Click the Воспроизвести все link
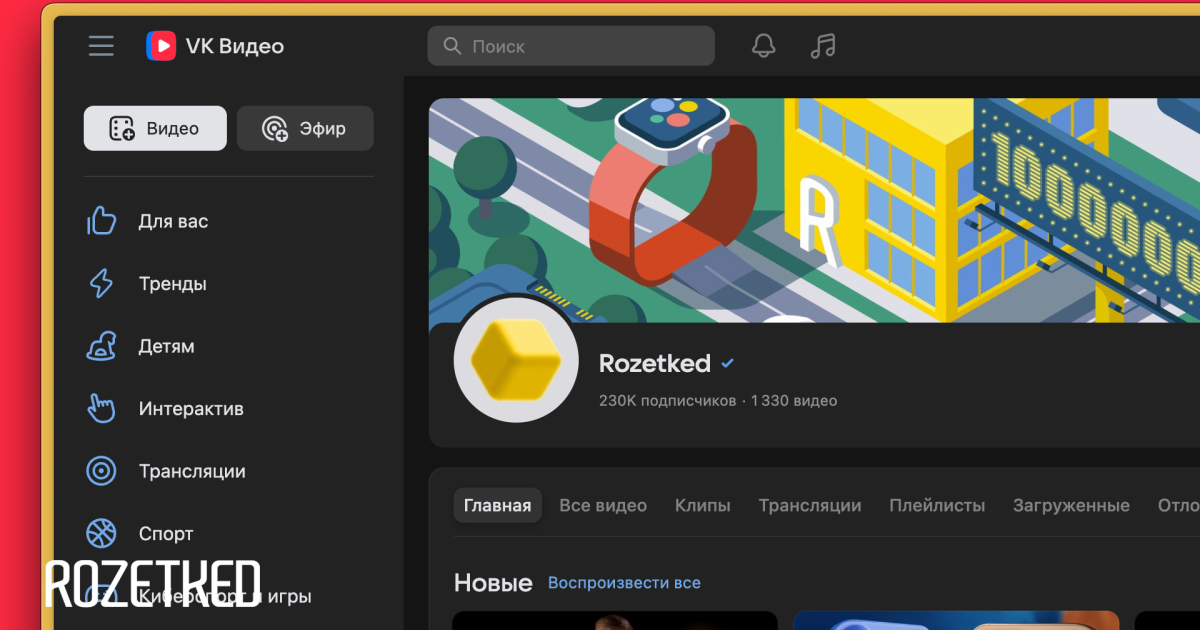 tap(624, 583)
